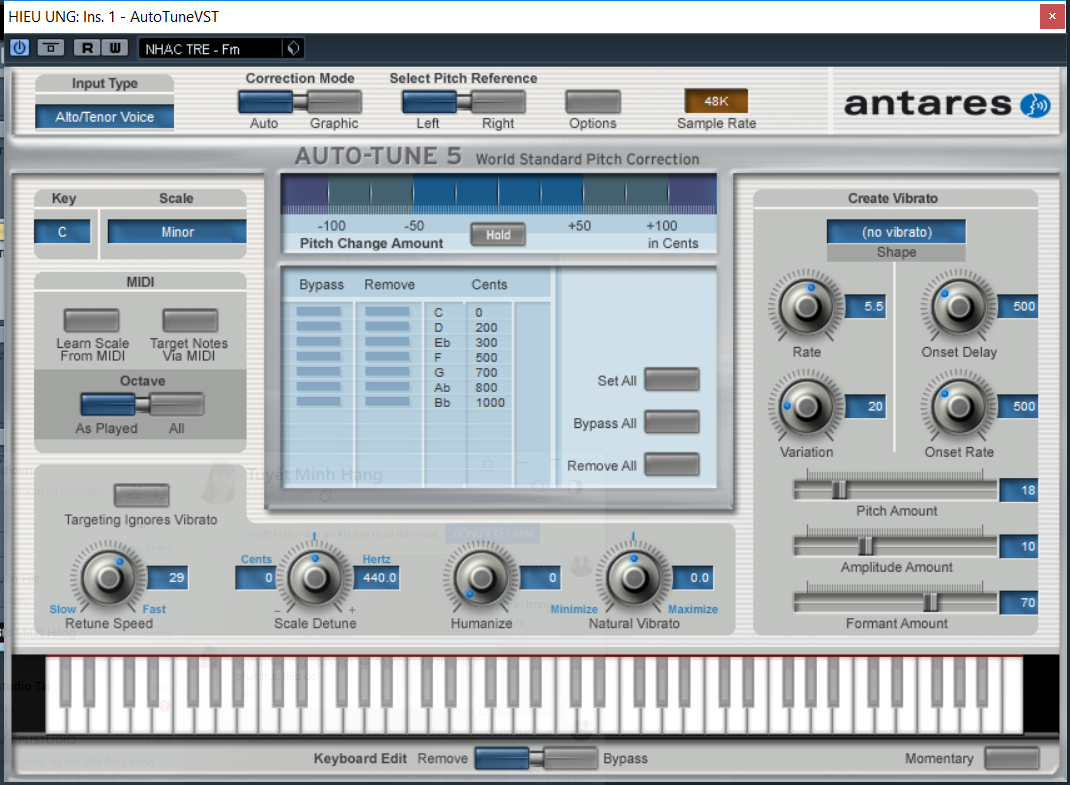
Task: Click the Natural Vibrato knob
Action: [634, 577]
